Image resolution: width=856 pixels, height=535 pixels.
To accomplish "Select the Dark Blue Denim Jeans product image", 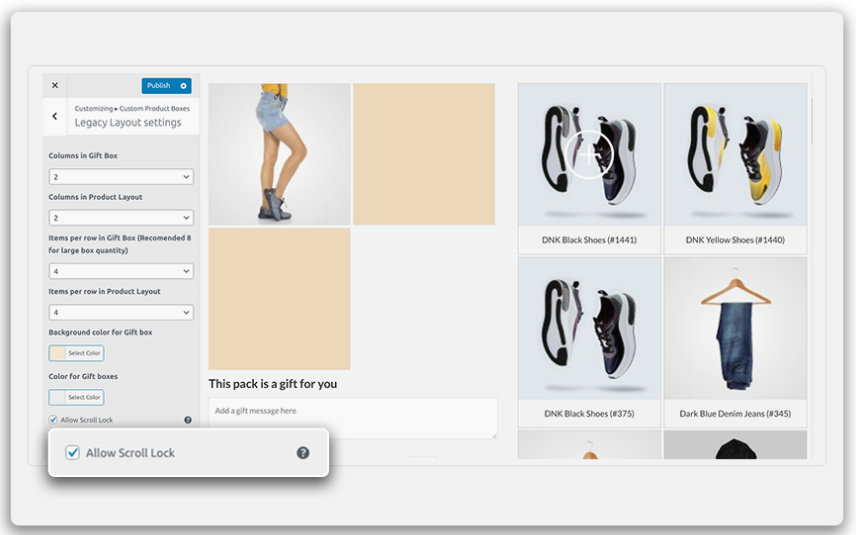I will tap(735, 329).
